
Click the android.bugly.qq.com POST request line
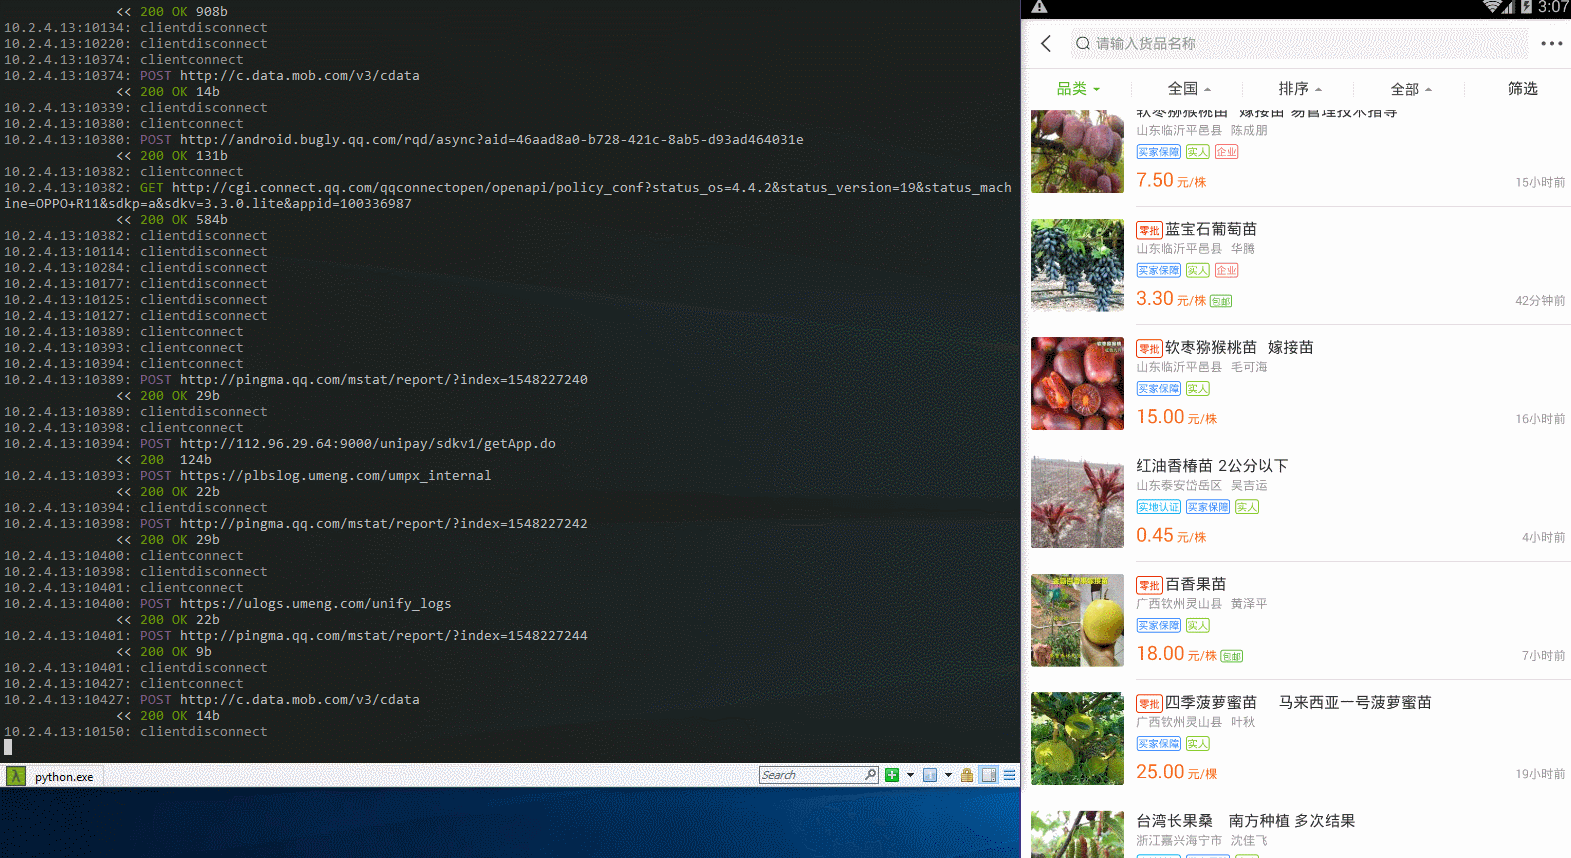tap(404, 140)
